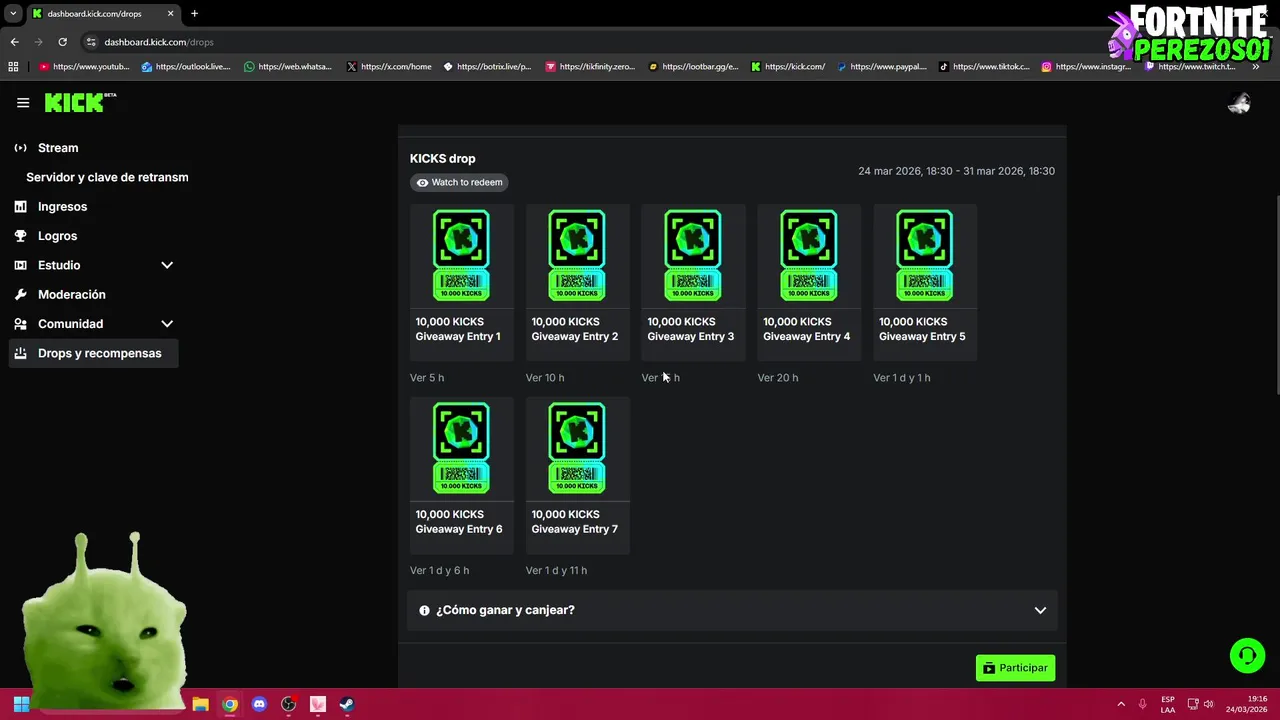
Task: Open the YouTube bookmark
Action: [84, 67]
